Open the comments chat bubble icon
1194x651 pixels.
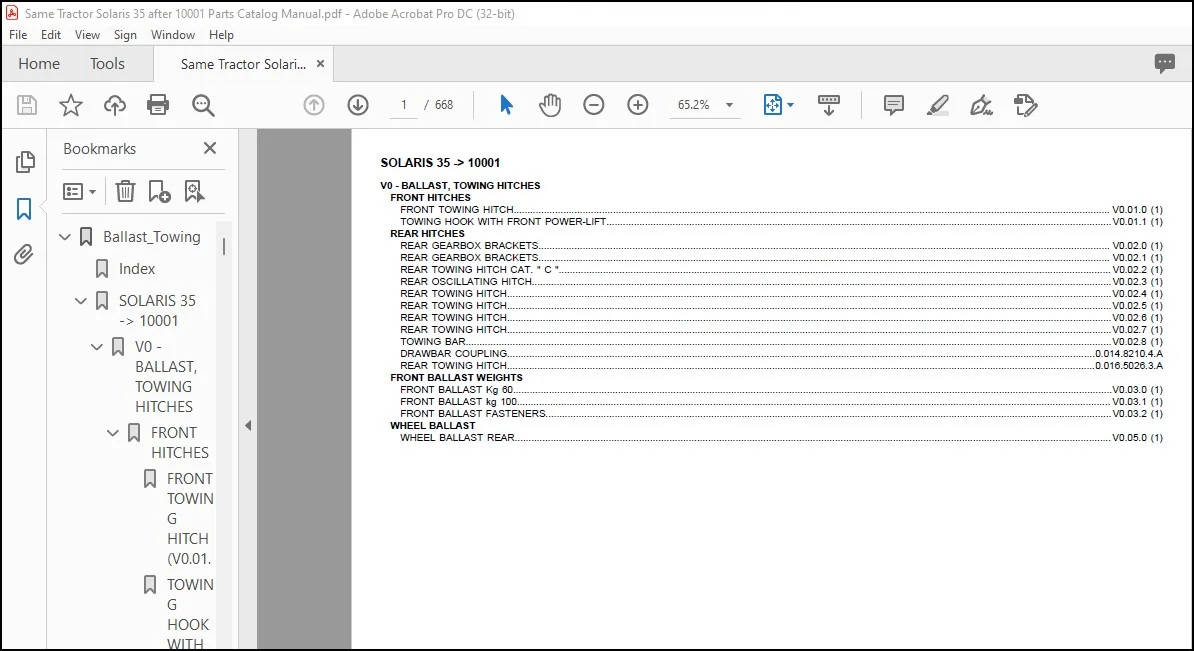pos(1164,63)
